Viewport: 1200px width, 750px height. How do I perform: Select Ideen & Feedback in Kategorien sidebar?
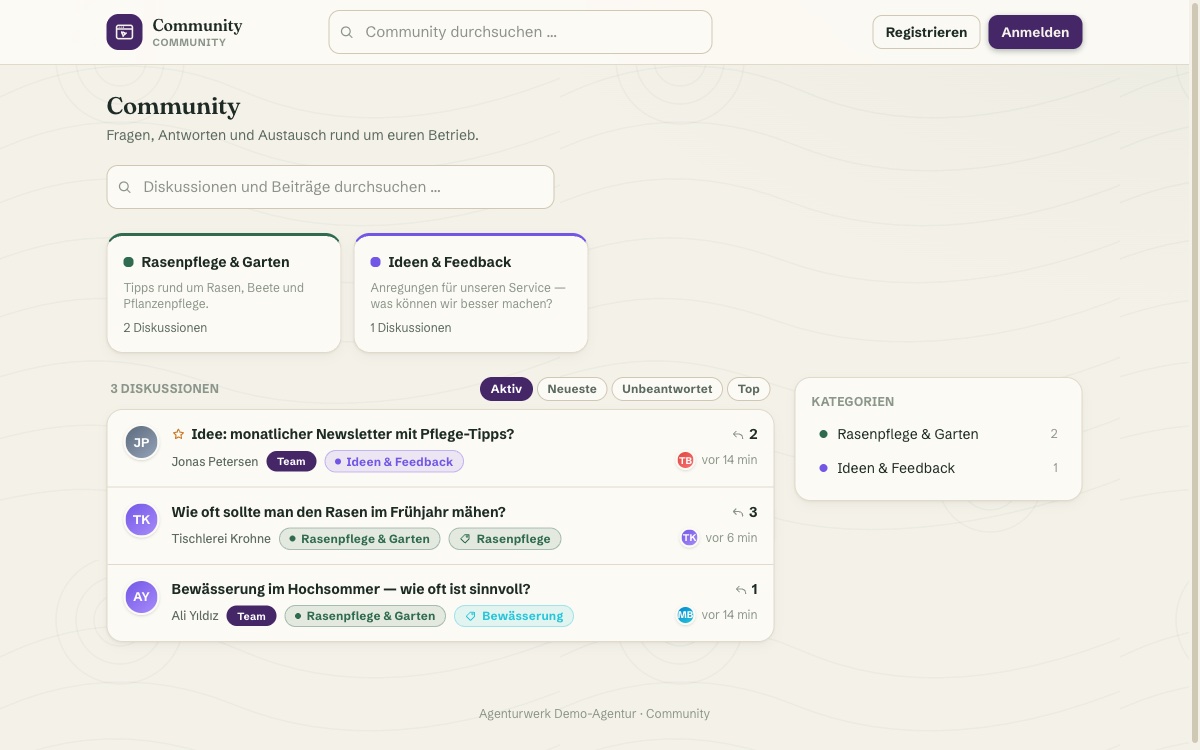[x=938, y=468]
